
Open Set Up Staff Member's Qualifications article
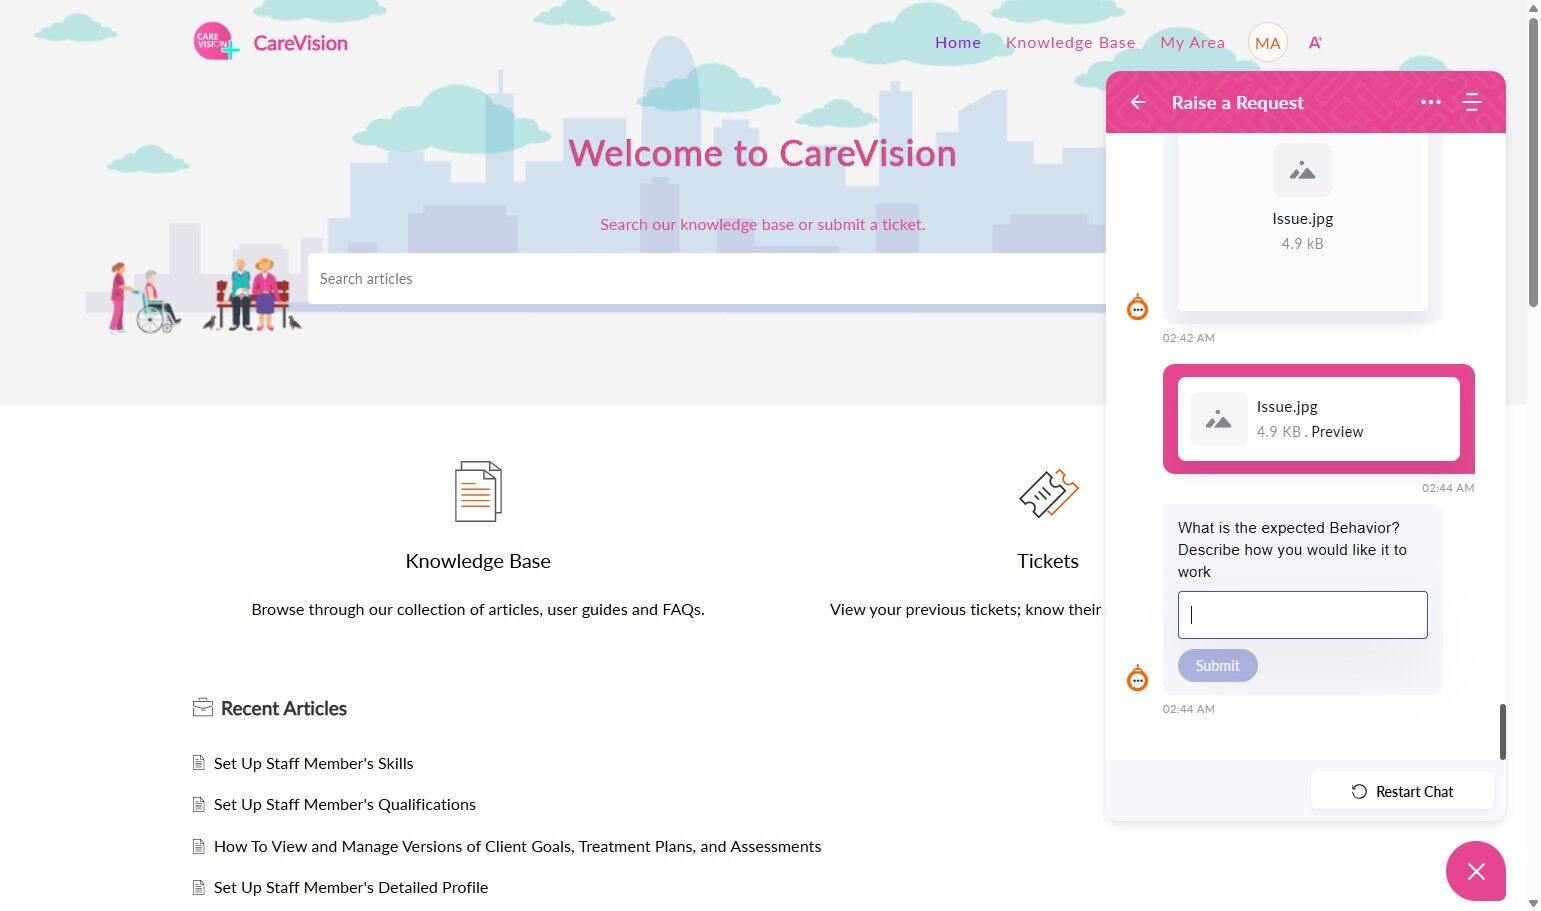[x=345, y=804]
